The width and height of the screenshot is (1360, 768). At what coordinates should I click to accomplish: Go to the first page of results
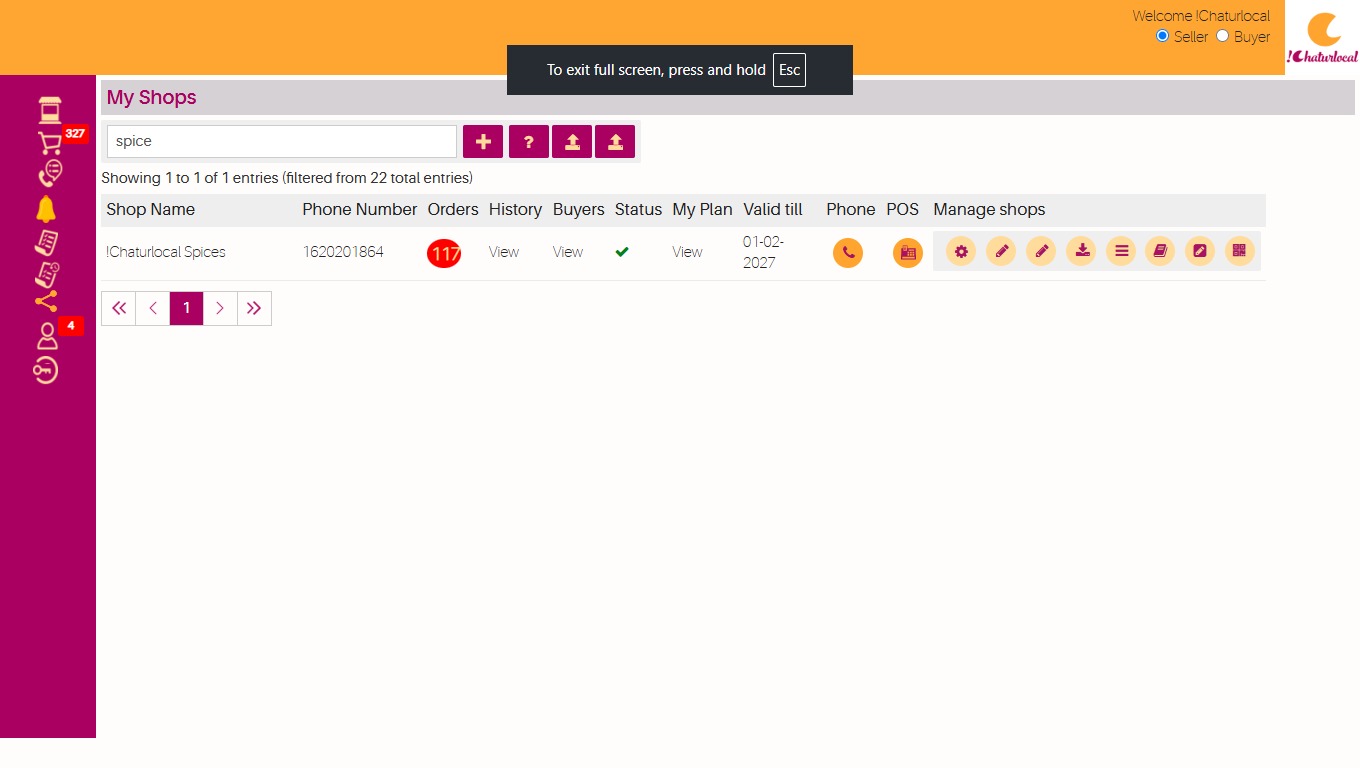point(119,308)
